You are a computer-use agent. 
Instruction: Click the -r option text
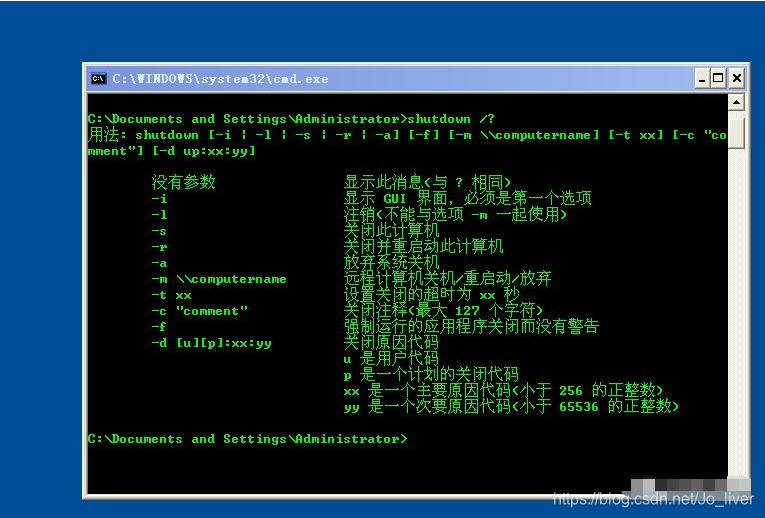coord(159,247)
